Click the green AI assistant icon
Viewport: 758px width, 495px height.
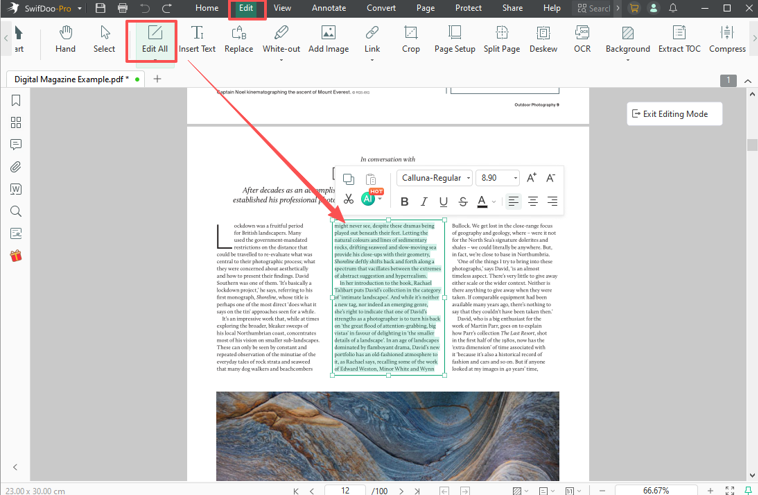[x=368, y=199]
